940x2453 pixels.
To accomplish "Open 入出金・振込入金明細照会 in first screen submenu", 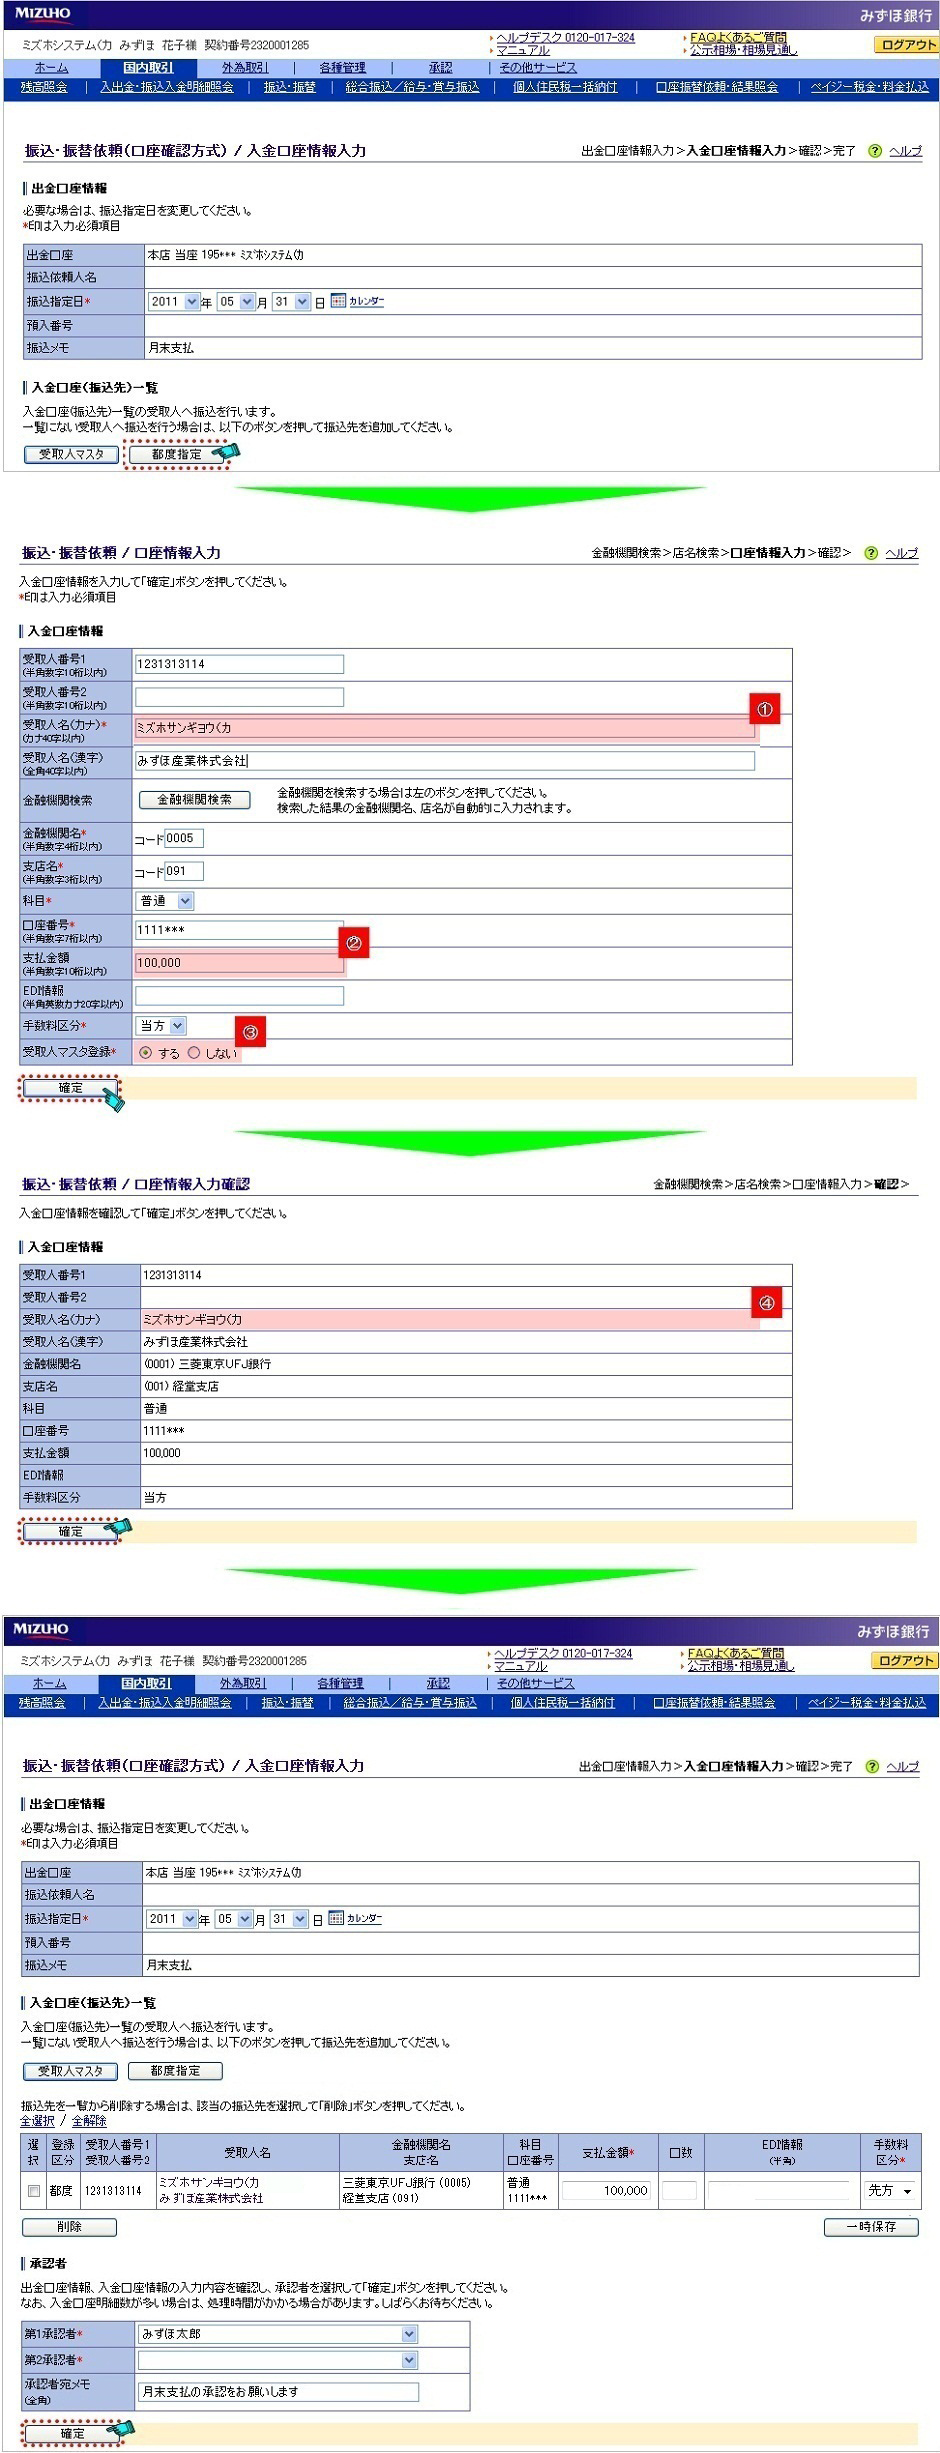I will pos(167,87).
